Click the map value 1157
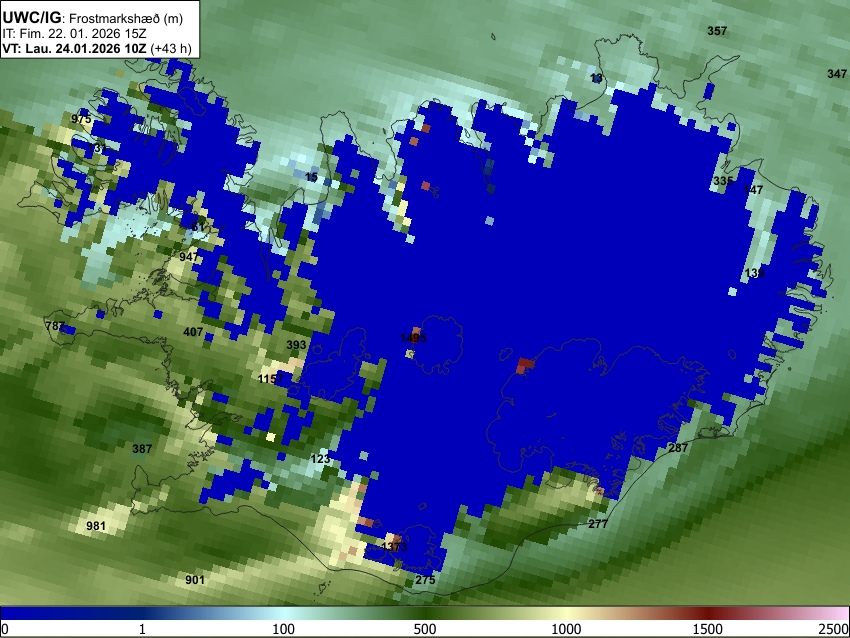 pyautogui.click(x=271, y=379)
